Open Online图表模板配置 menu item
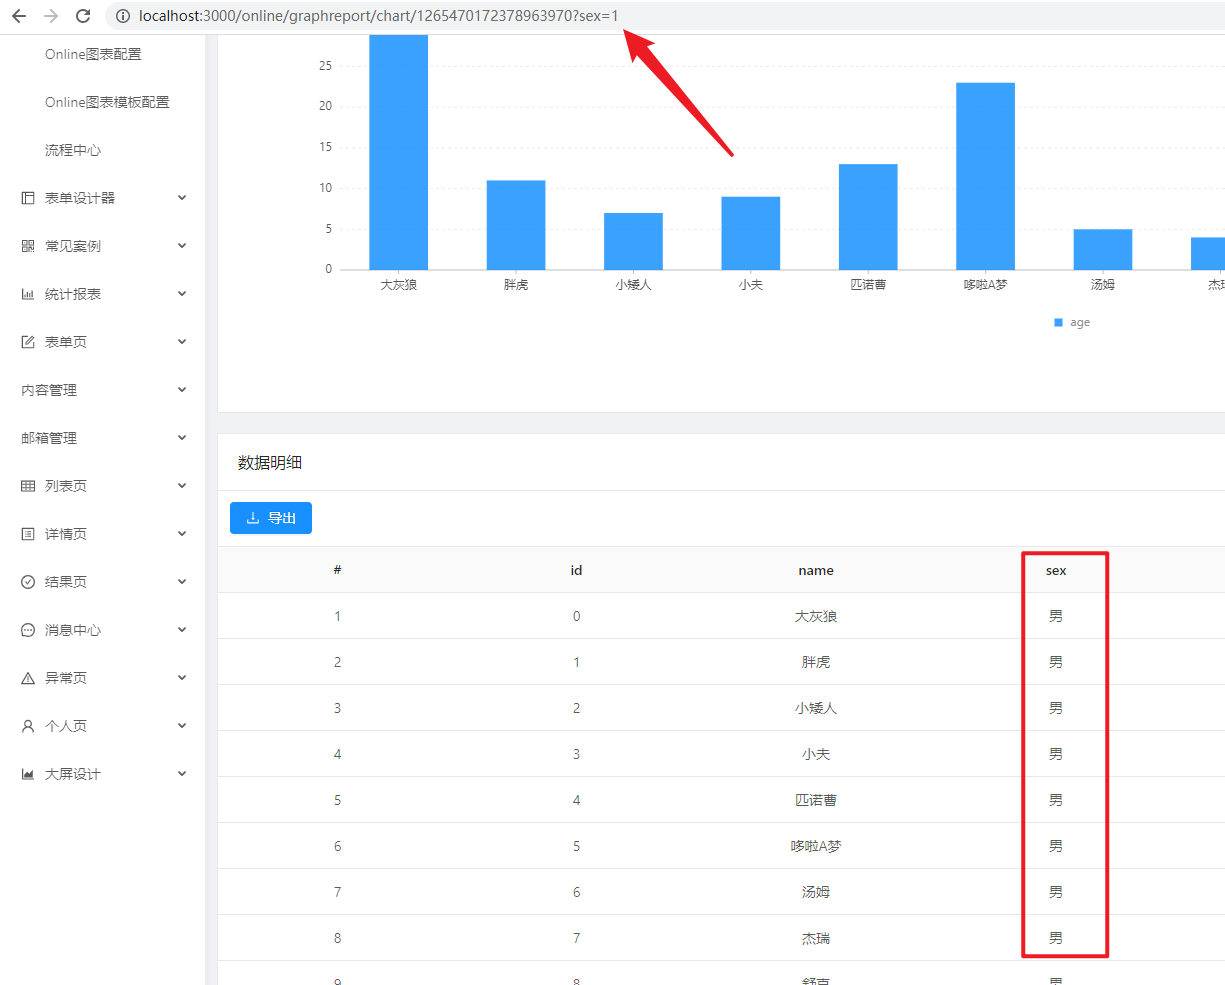 point(107,102)
